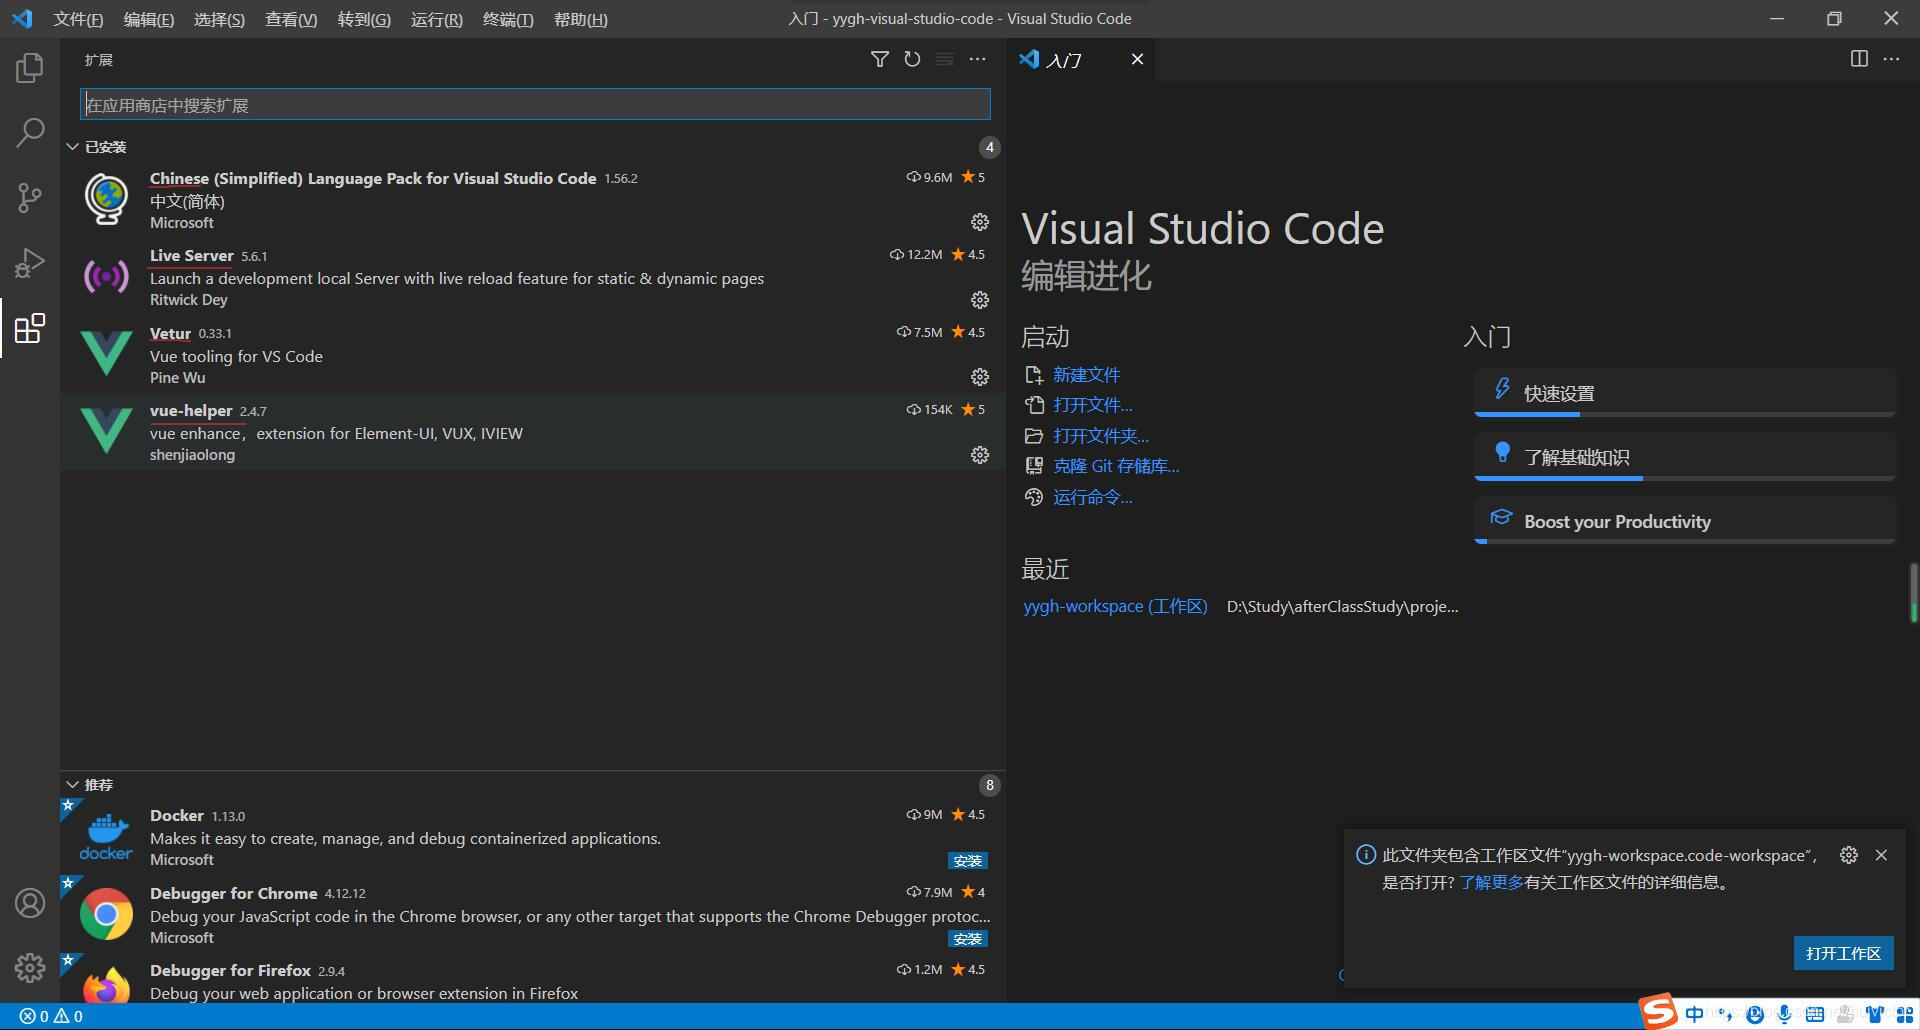1920x1030 pixels.
Task: Refresh the extensions list
Action: (x=912, y=60)
